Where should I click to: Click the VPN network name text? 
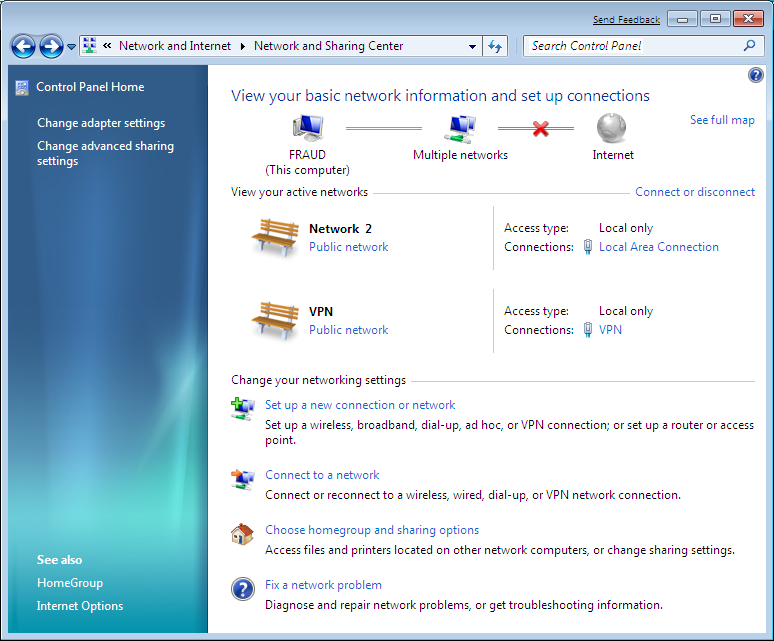(x=321, y=311)
